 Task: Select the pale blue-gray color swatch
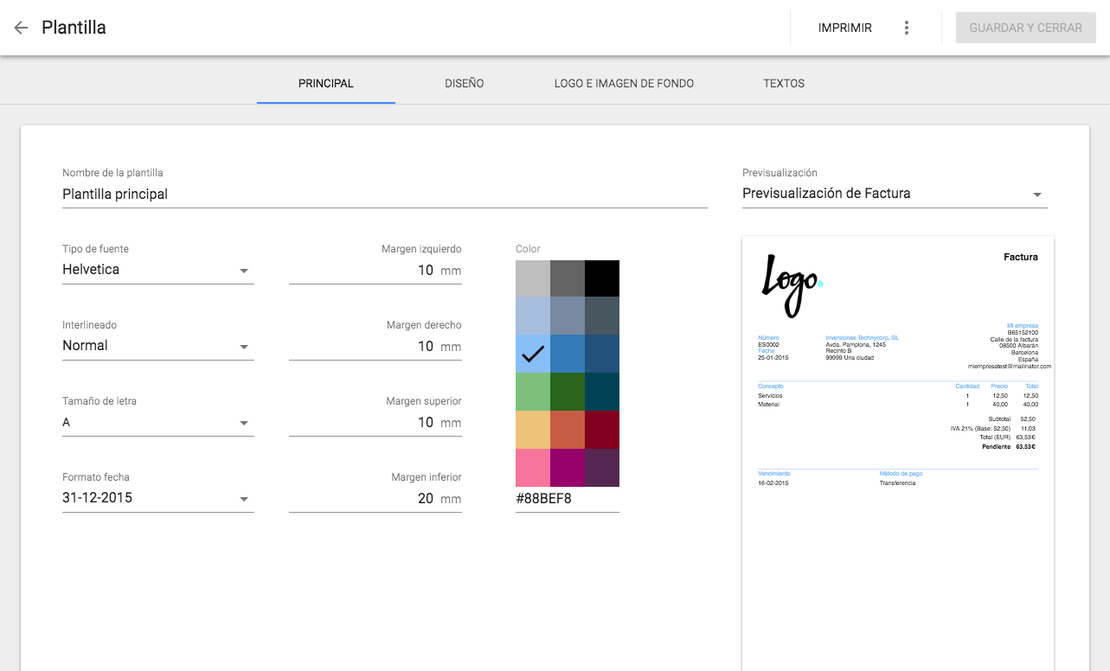[x=532, y=316]
